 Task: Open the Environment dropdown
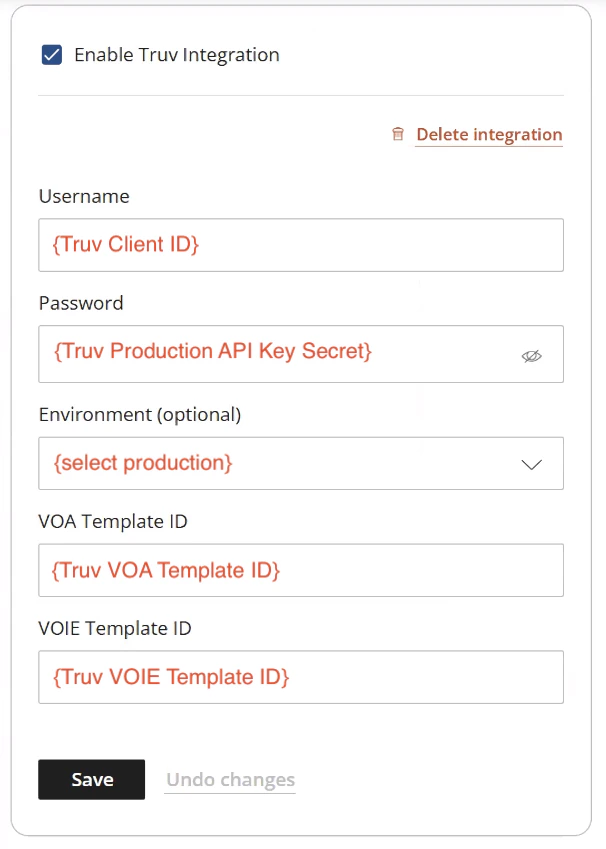pyautogui.click(x=300, y=463)
